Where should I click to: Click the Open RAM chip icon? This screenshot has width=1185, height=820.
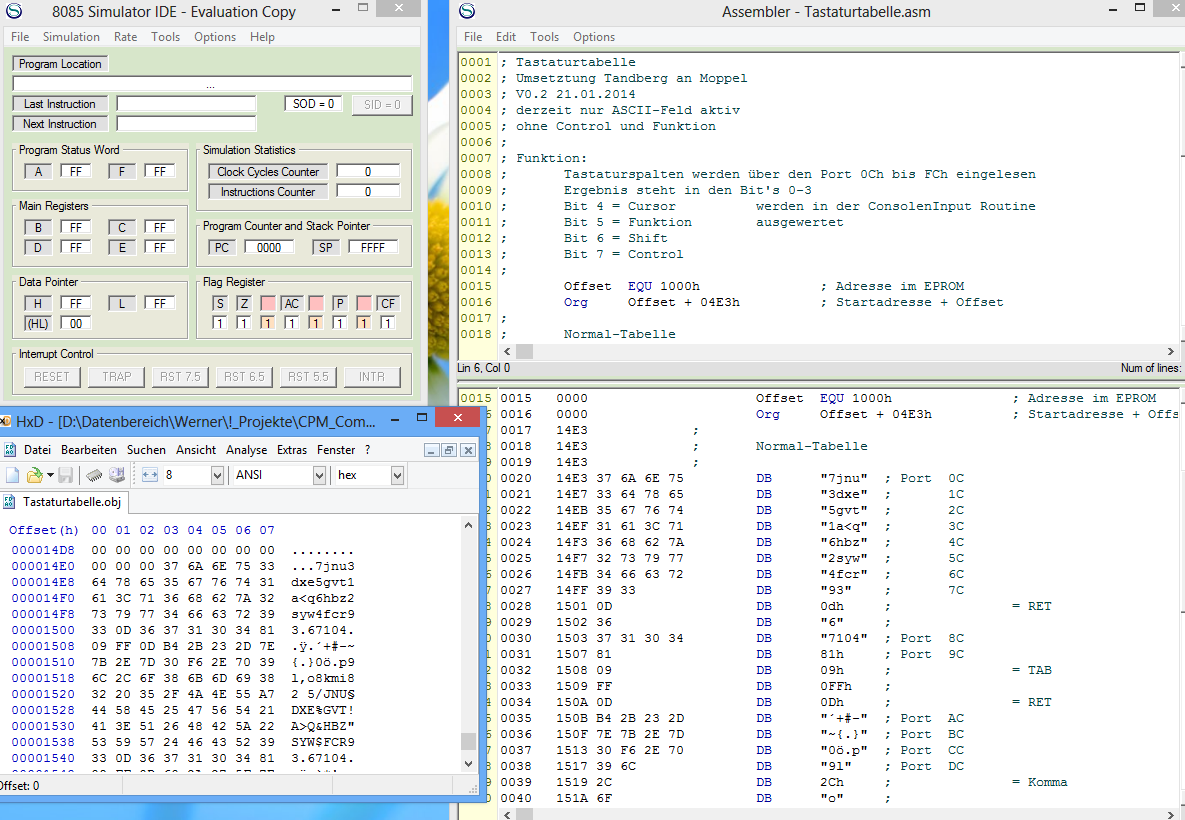click(x=93, y=475)
